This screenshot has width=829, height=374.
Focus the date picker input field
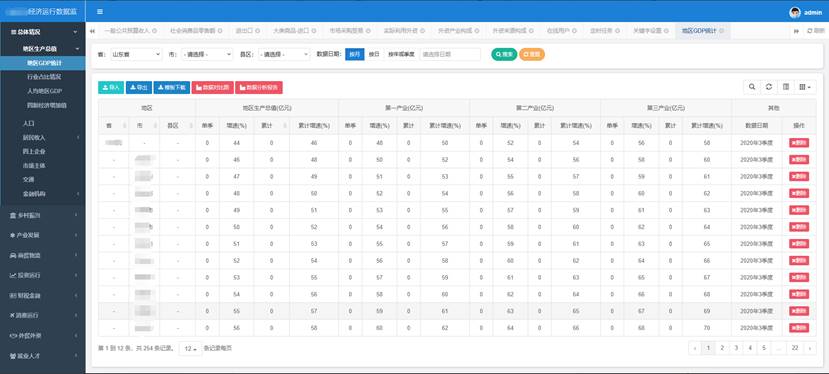[x=450, y=54]
